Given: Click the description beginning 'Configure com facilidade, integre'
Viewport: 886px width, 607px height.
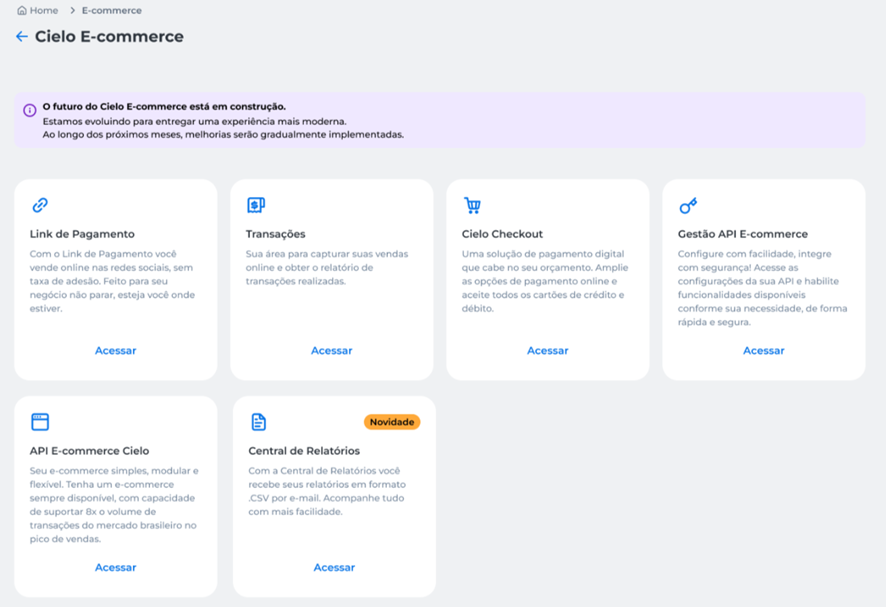Looking at the screenshot, I should coord(762,288).
